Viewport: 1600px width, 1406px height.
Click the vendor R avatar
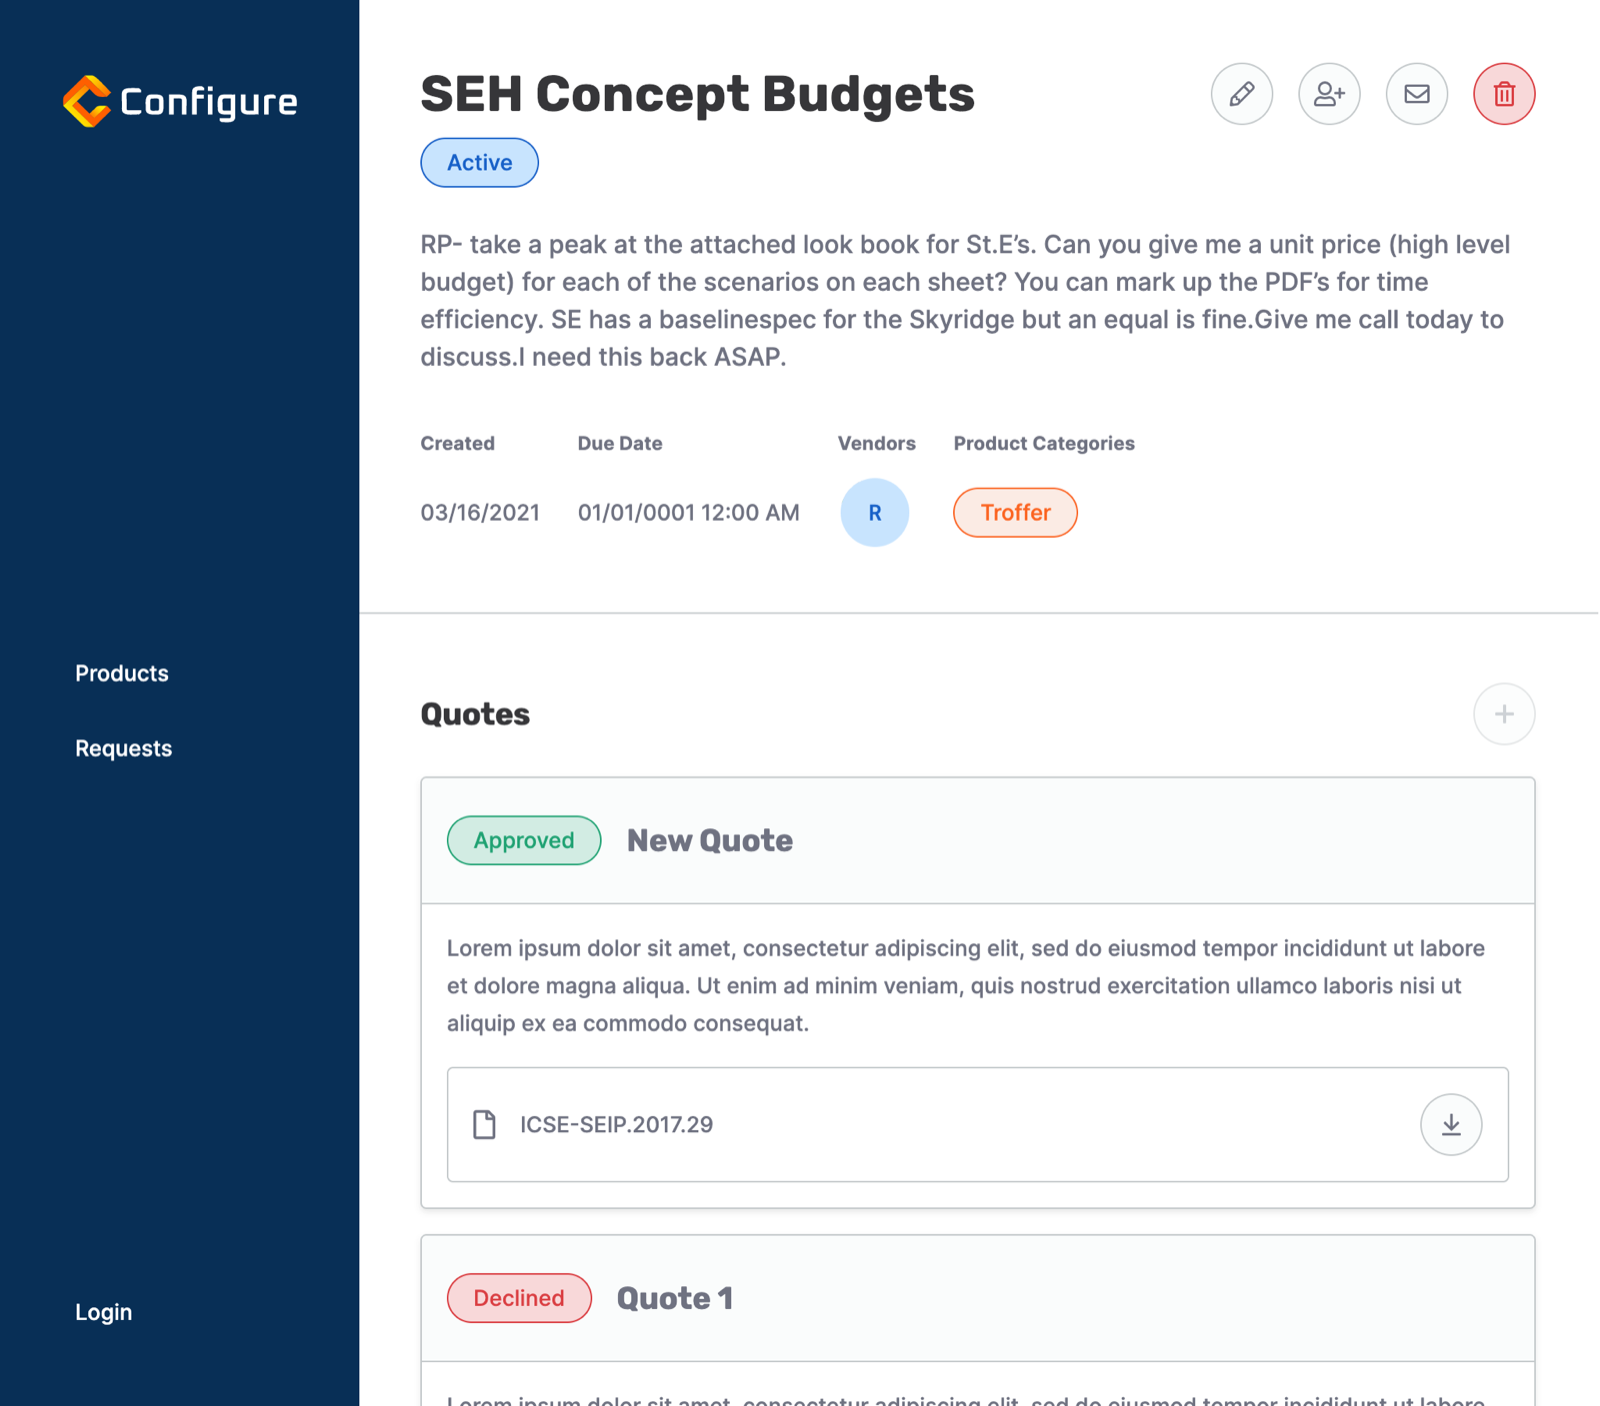(874, 513)
